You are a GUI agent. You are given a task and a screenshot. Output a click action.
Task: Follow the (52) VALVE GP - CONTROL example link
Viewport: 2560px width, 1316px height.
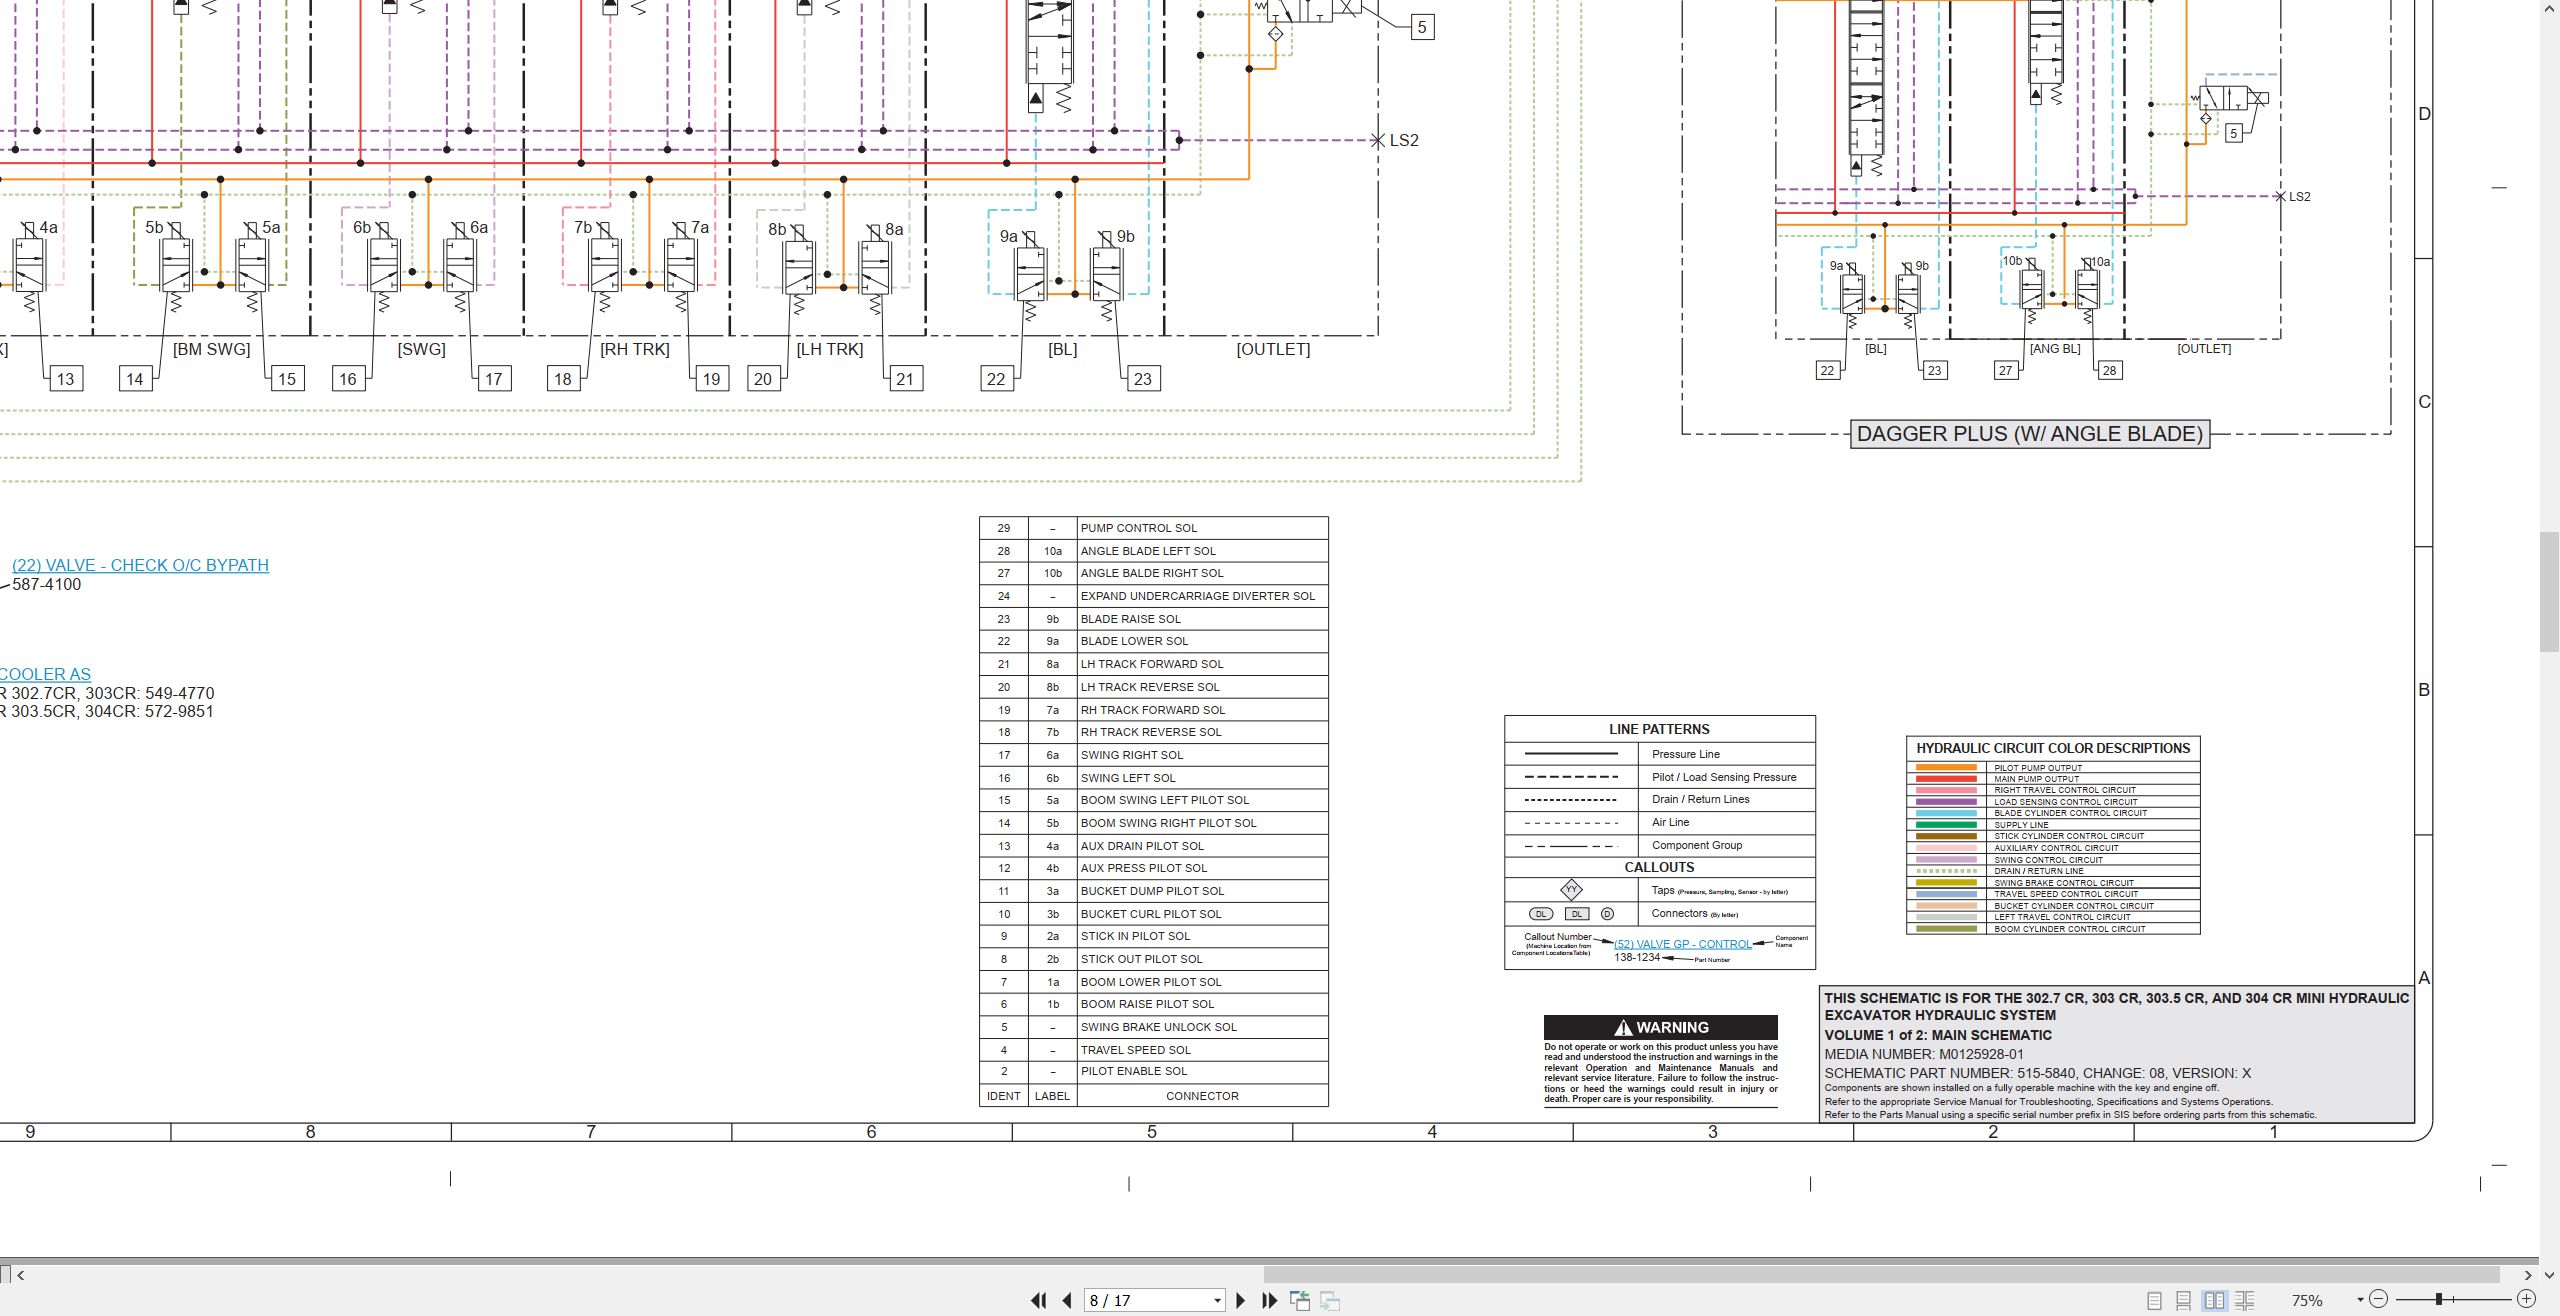[x=1683, y=944]
